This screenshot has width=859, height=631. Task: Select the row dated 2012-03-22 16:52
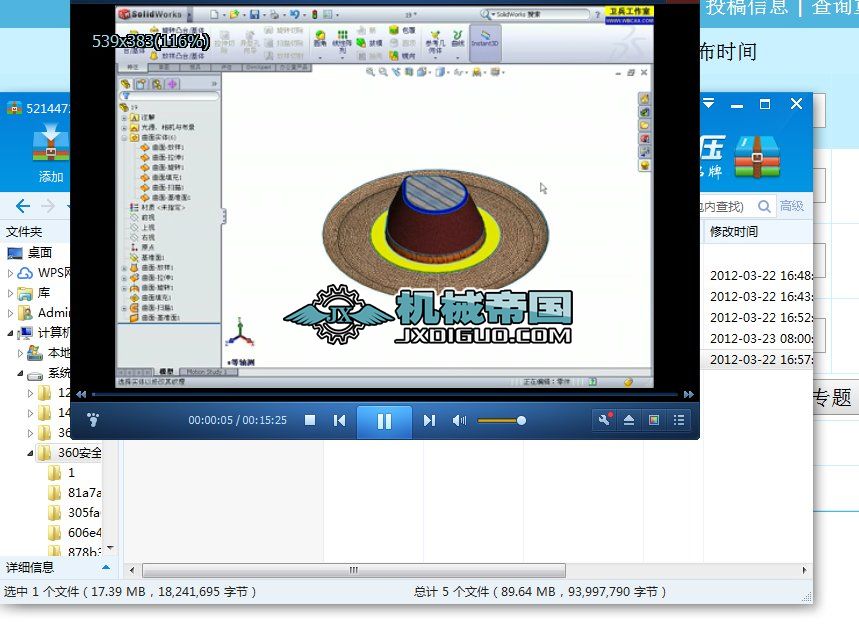[x=760, y=318]
